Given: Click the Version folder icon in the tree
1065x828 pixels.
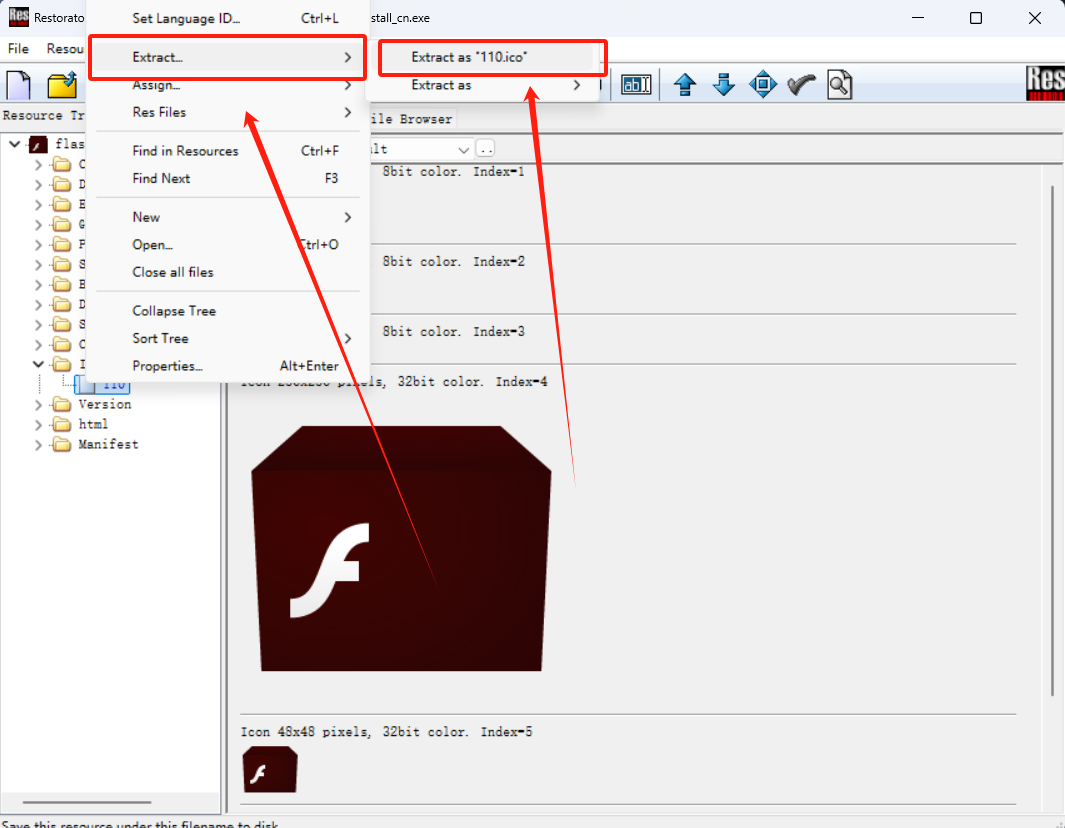Looking at the screenshot, I should pos(62,405).
